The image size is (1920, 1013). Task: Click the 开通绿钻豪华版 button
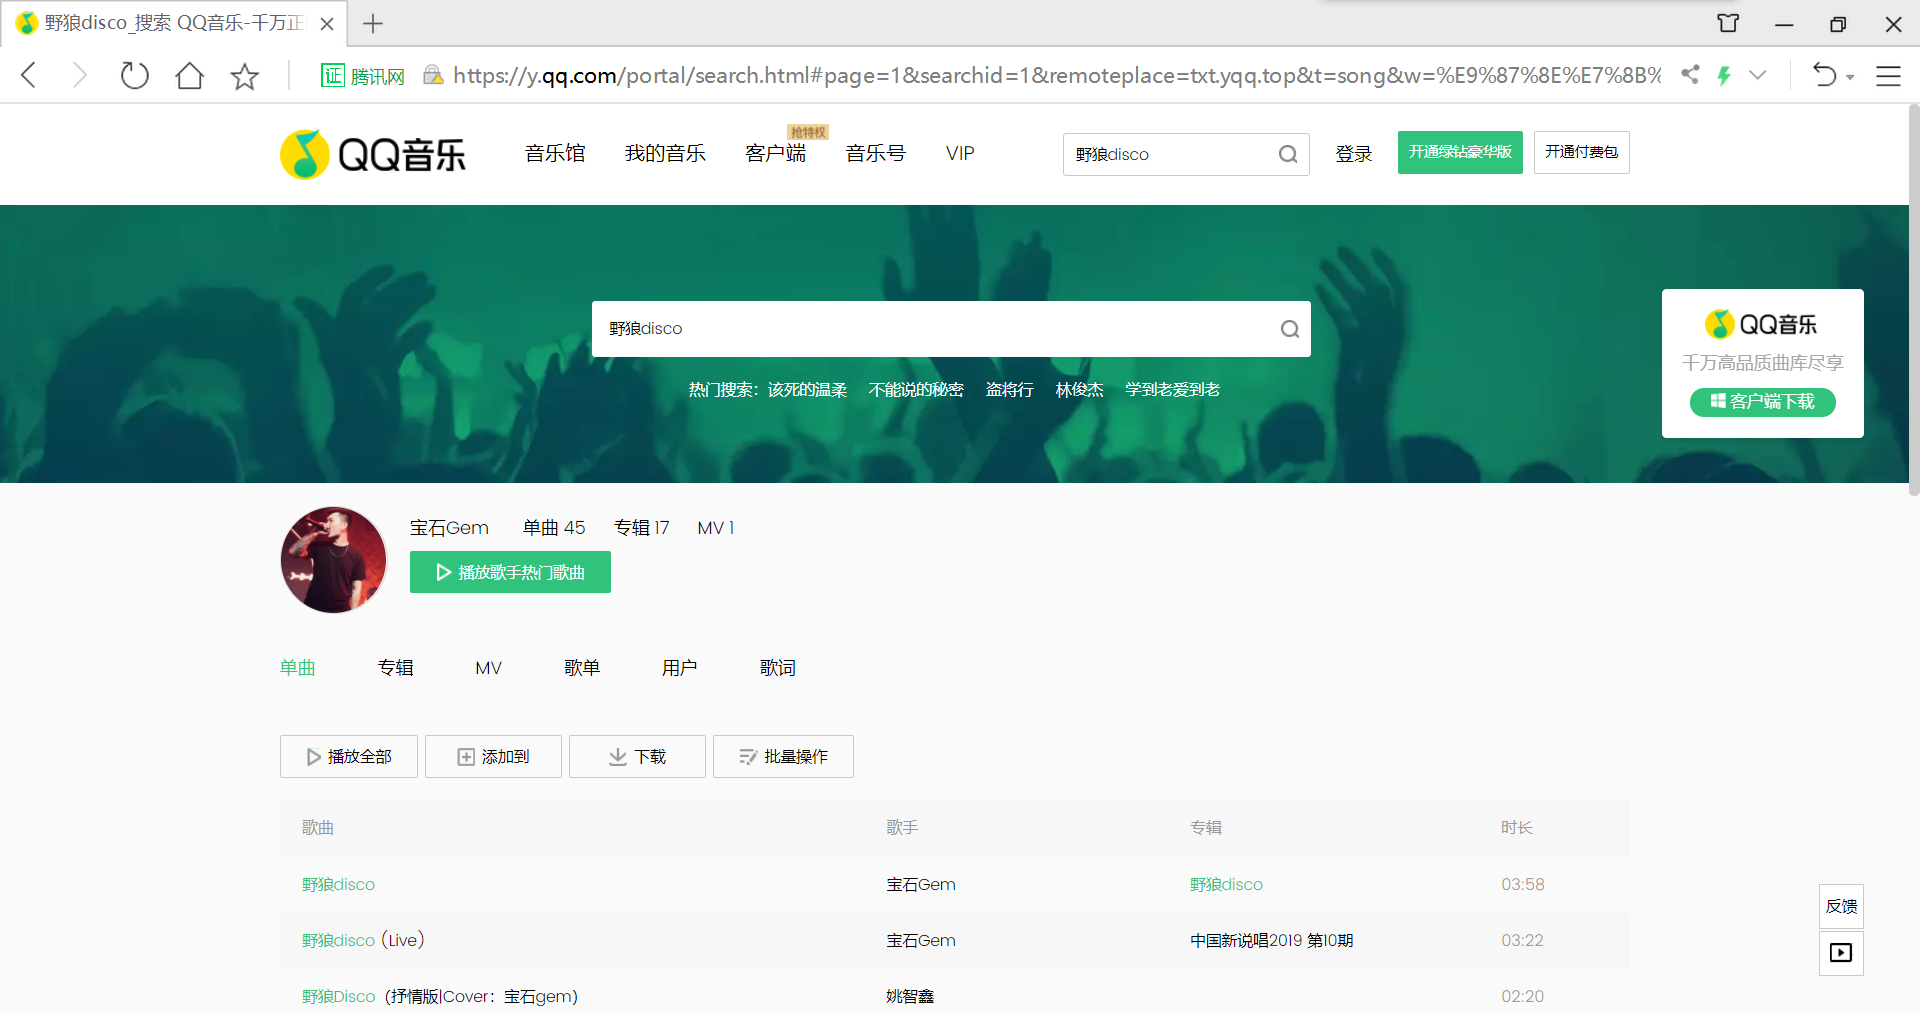pyautogui.click(x=1459, y=152)
